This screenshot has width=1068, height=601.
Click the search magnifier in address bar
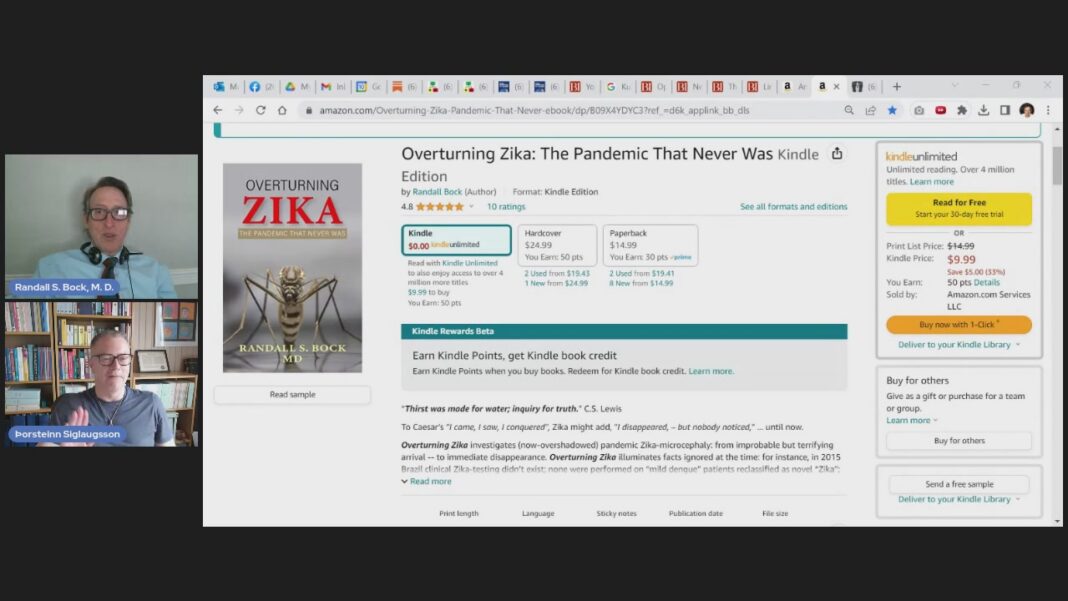[849, 110]
